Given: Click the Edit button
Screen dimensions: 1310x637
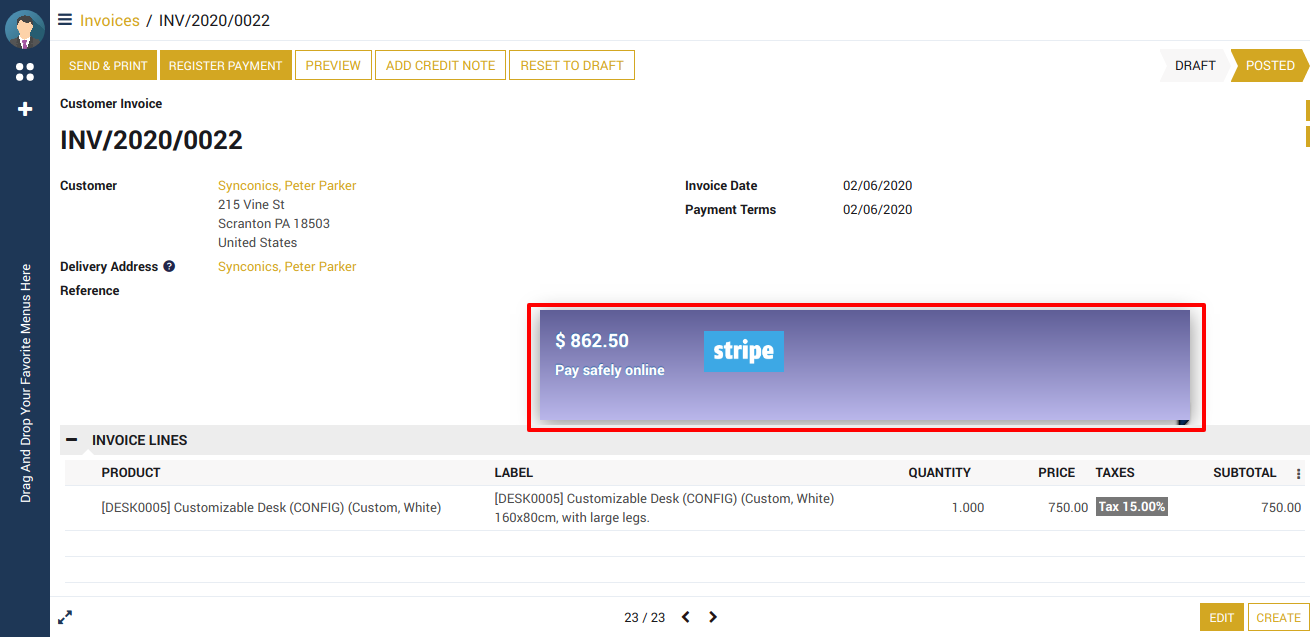Looking at the screenshot, I should [x=1221, y=618].
